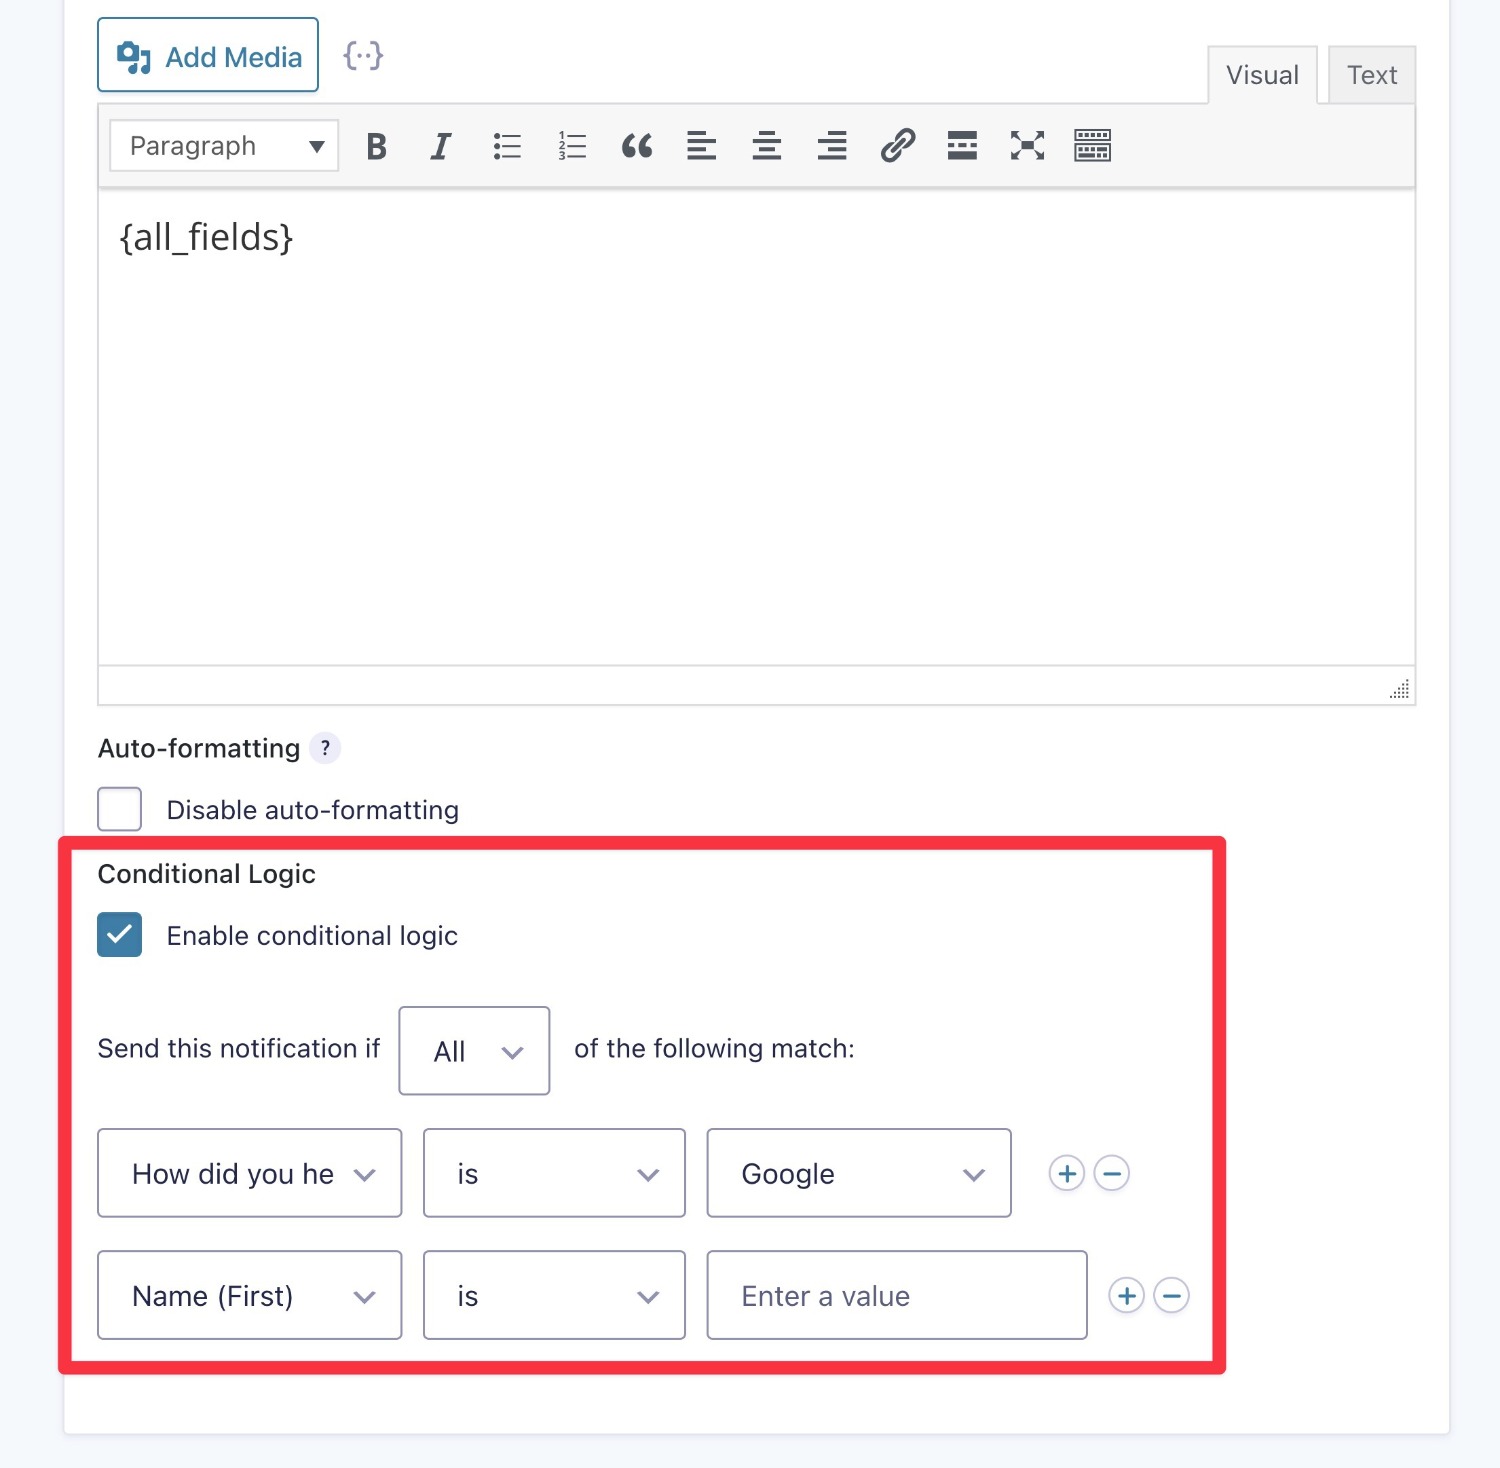The image size is (1500, 1468).
Task: Remove the Name (First) rule
Action: point(1172,1295)
